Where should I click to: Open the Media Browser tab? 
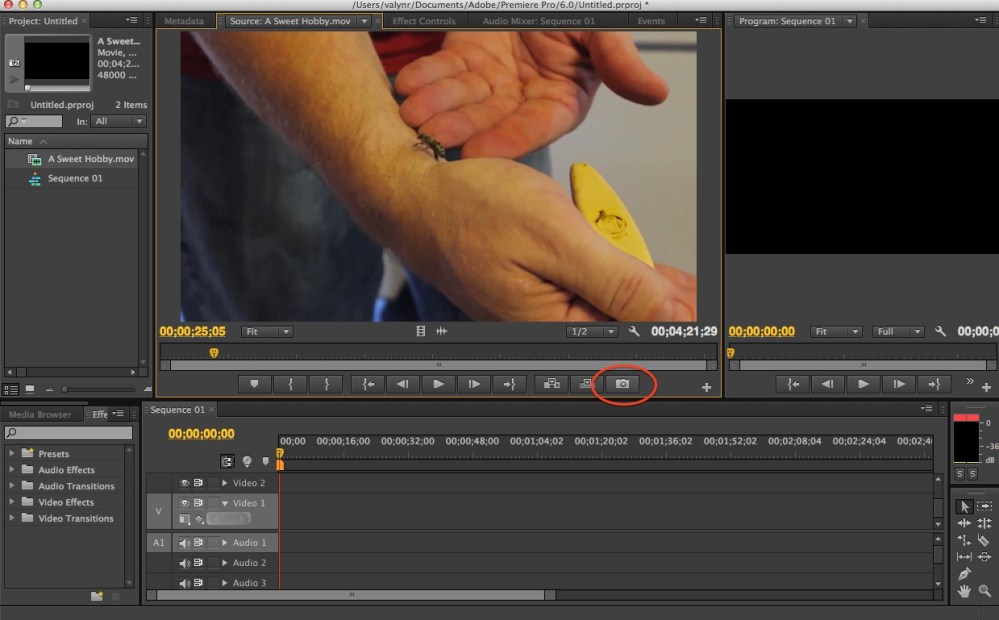tap(41, 414)
